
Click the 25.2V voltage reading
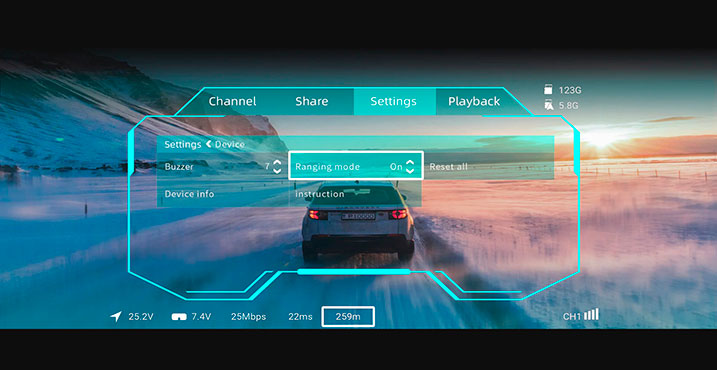pyautogui.click(x=141, y=316)
